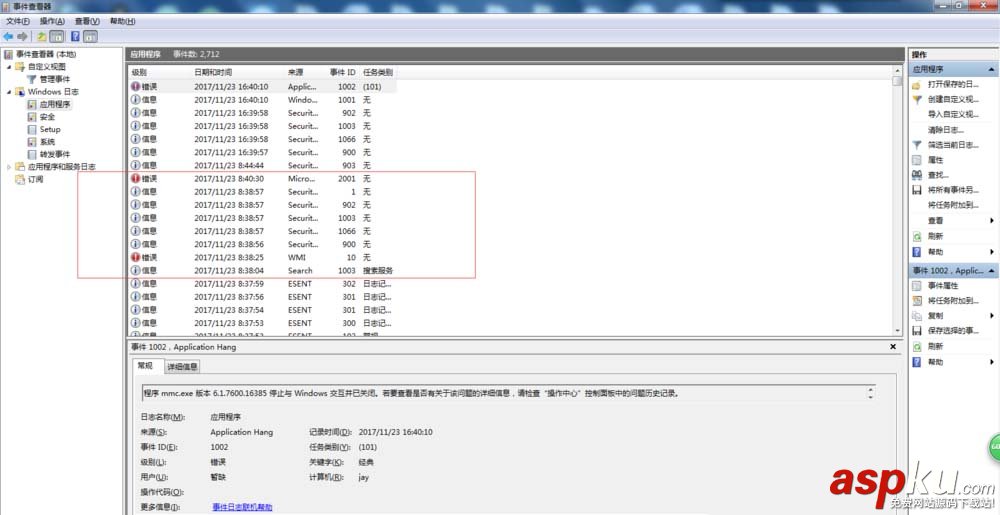
Task: Close the event 1002 details pane
Action: (x=893, y=347)
